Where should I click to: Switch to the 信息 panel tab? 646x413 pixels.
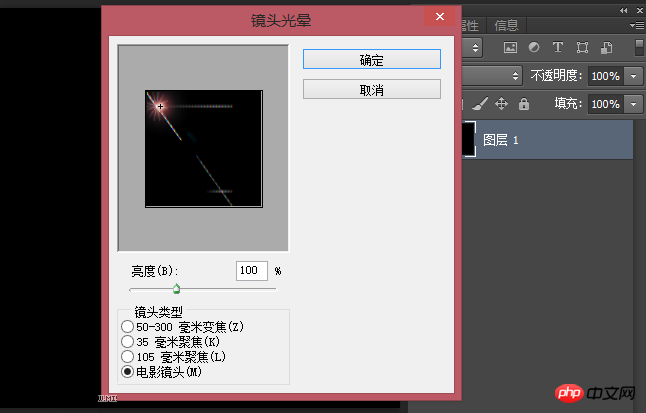[506, 26]
